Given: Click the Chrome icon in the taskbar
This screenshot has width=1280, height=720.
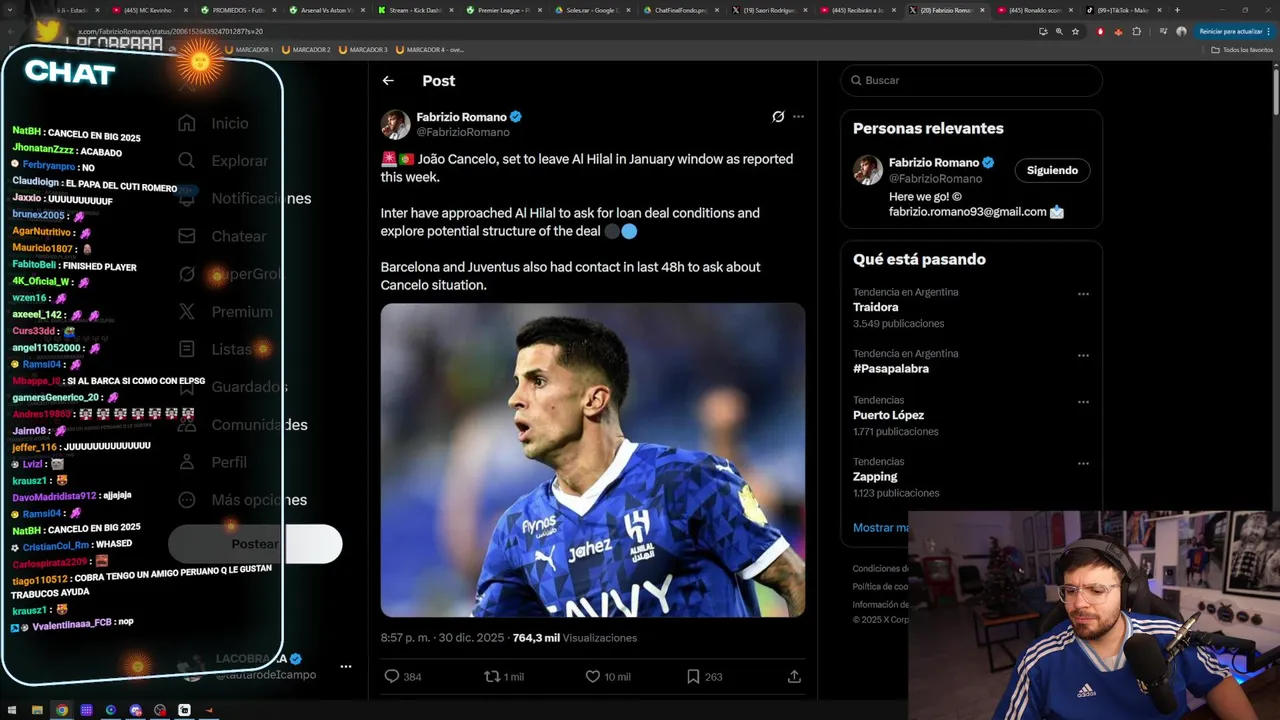Looking at the screenshot, I should pos(62,710).
